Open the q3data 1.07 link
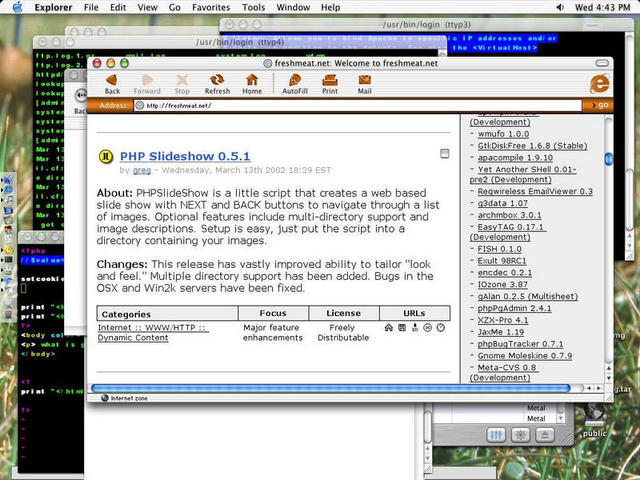 click(502, 203)
